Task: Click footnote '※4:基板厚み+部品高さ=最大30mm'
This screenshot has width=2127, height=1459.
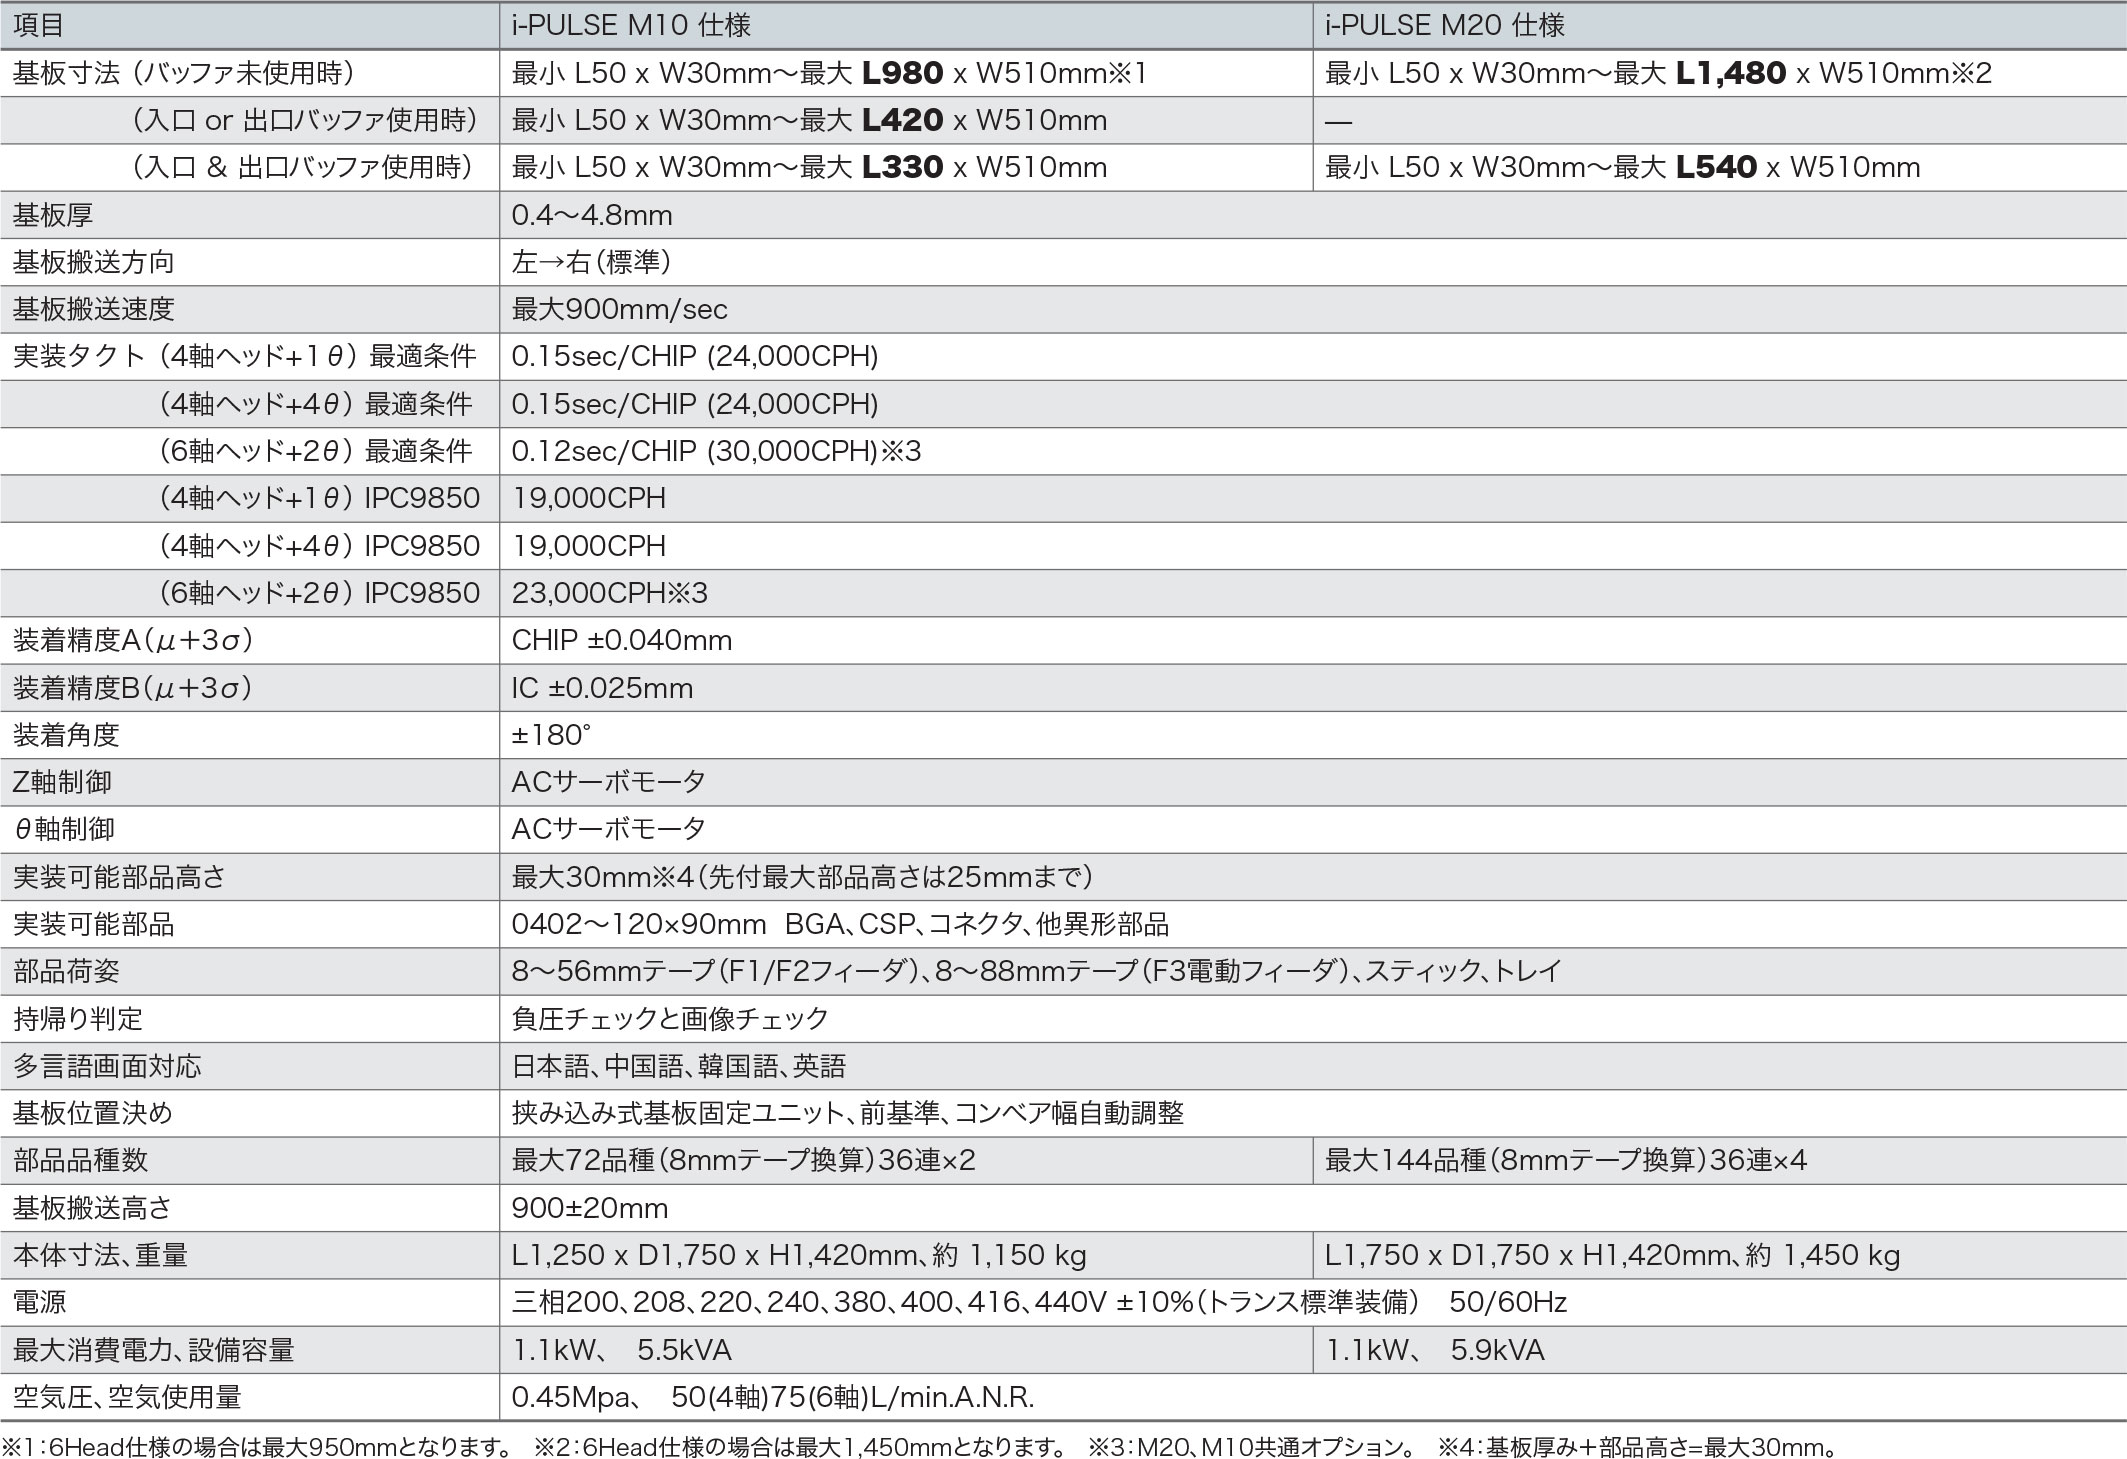Action: point(1638,1446)
